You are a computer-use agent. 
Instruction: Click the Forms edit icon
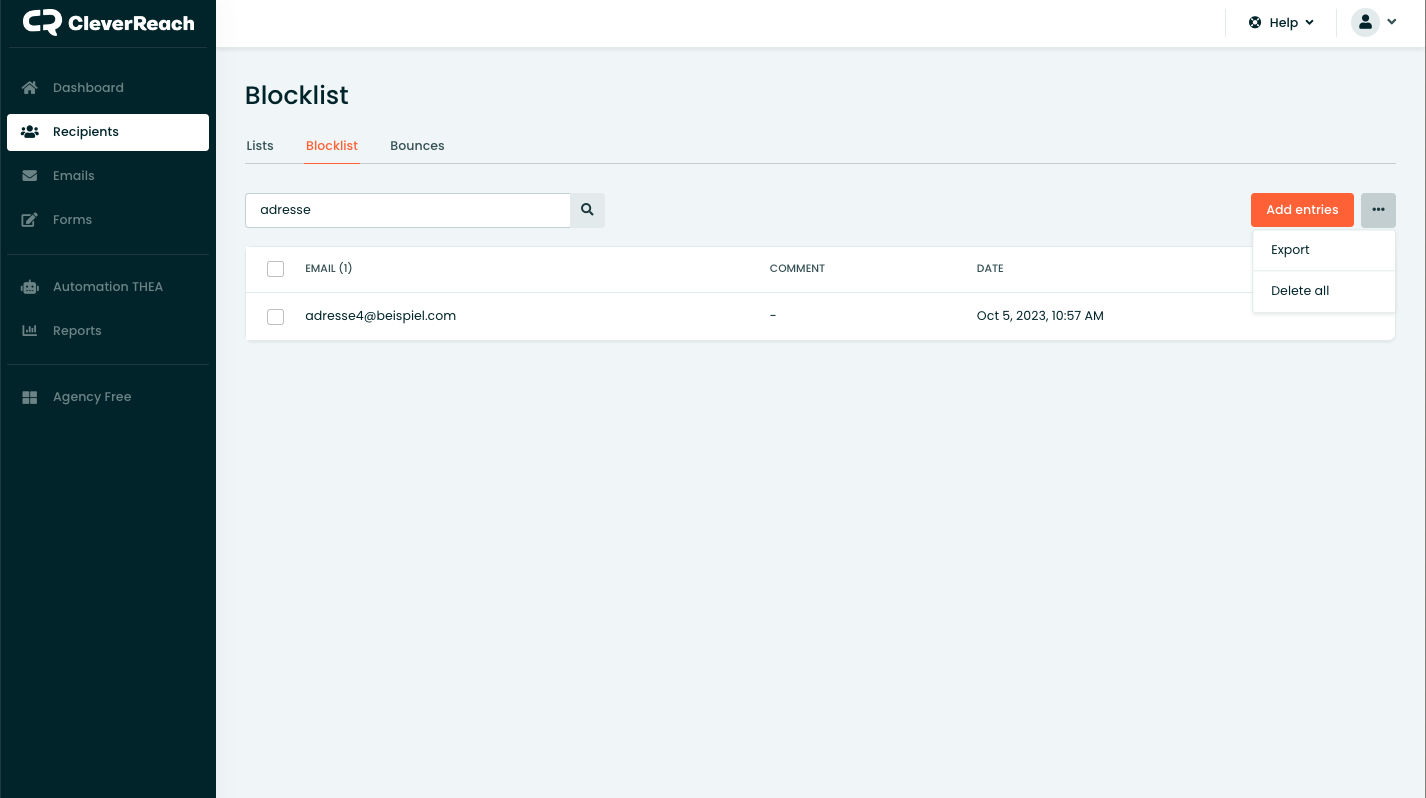30,220
